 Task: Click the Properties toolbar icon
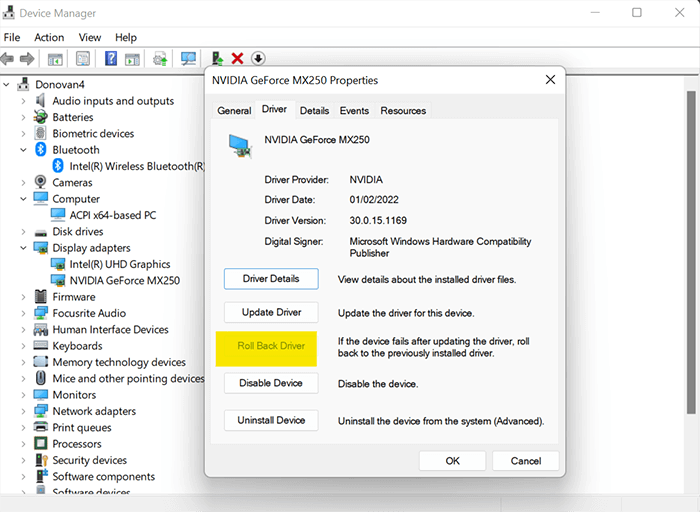pyautogui.click(x=83, y=58)
